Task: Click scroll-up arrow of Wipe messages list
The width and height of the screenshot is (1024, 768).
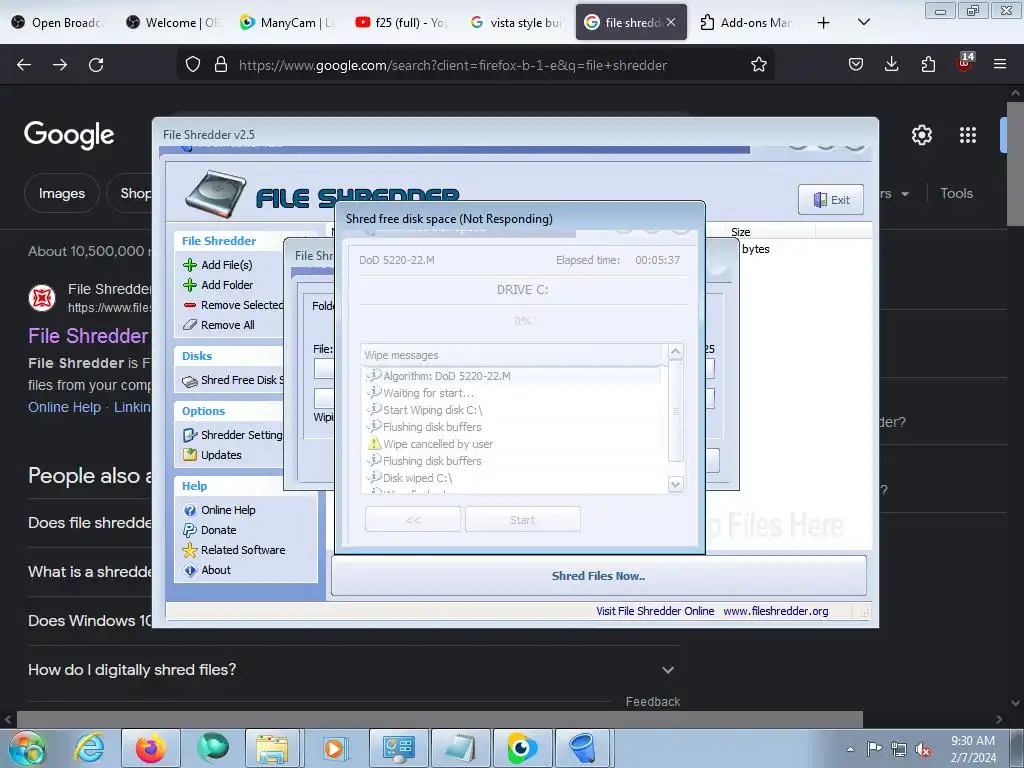Action: (x=676, y=352)
